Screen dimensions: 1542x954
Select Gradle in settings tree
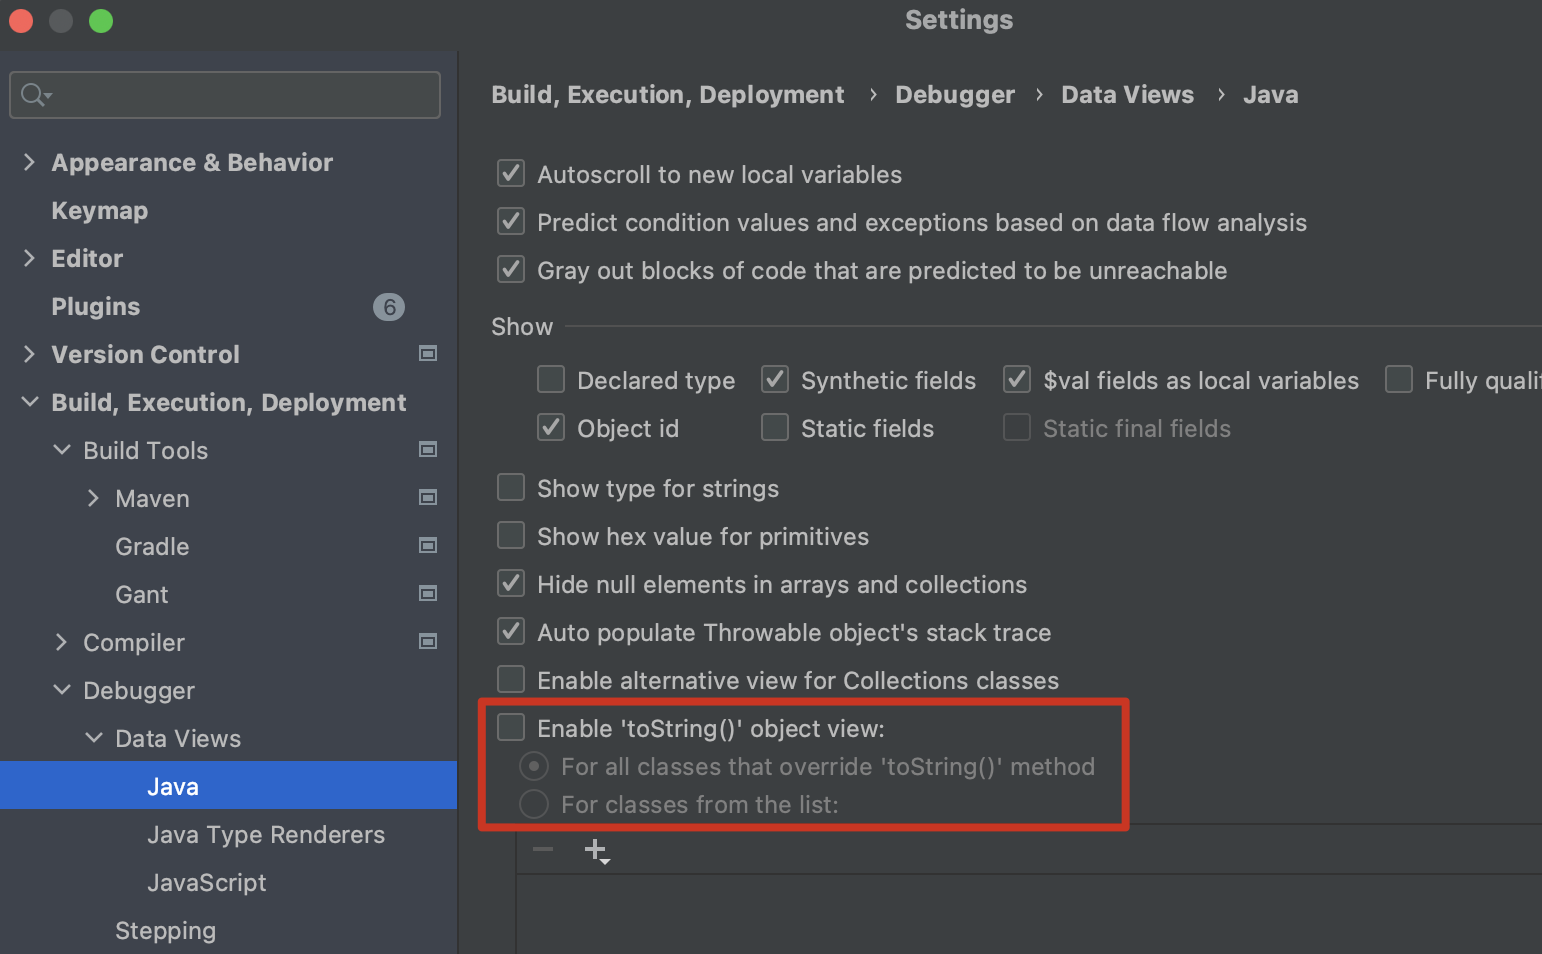[152, 547]
